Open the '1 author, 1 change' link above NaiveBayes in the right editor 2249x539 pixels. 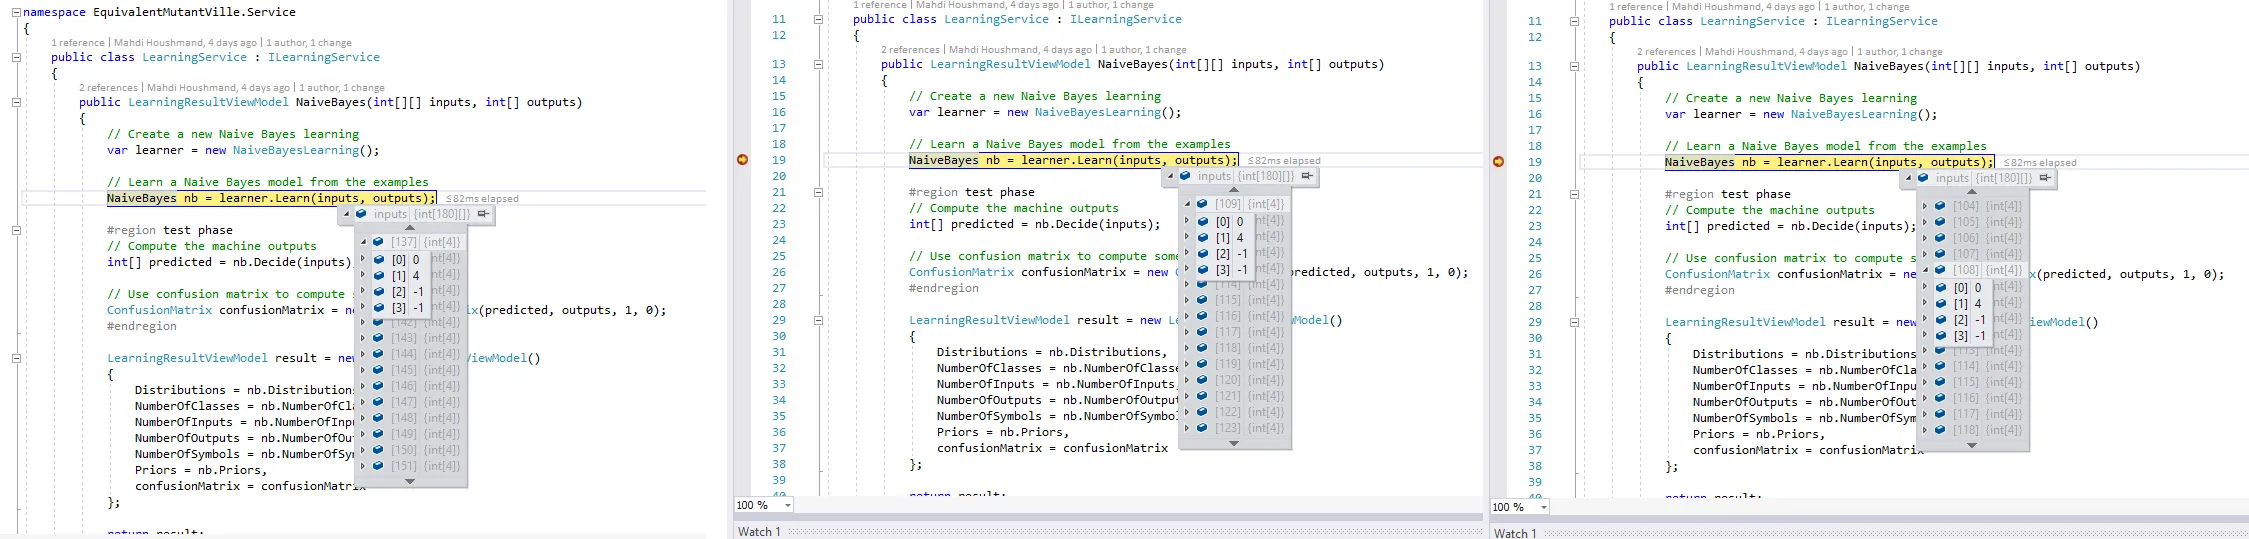click(1900, 52)
